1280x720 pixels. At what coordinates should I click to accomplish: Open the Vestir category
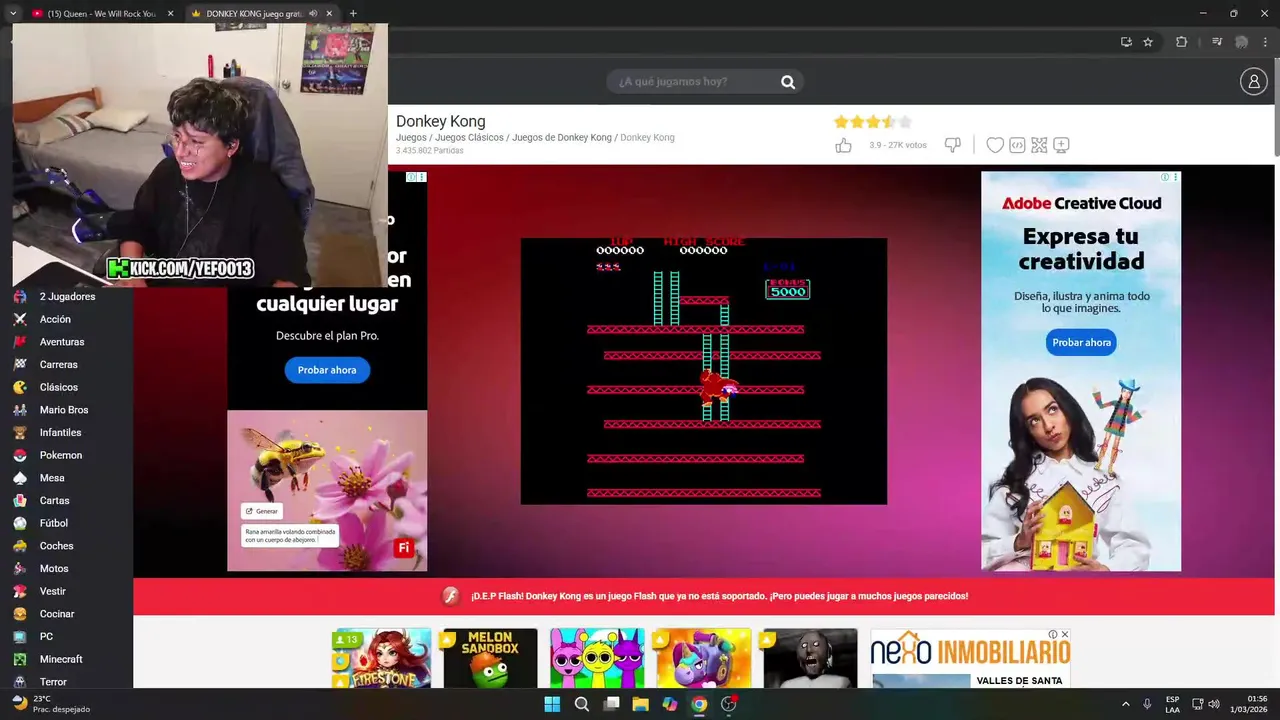tap(53, 591)
